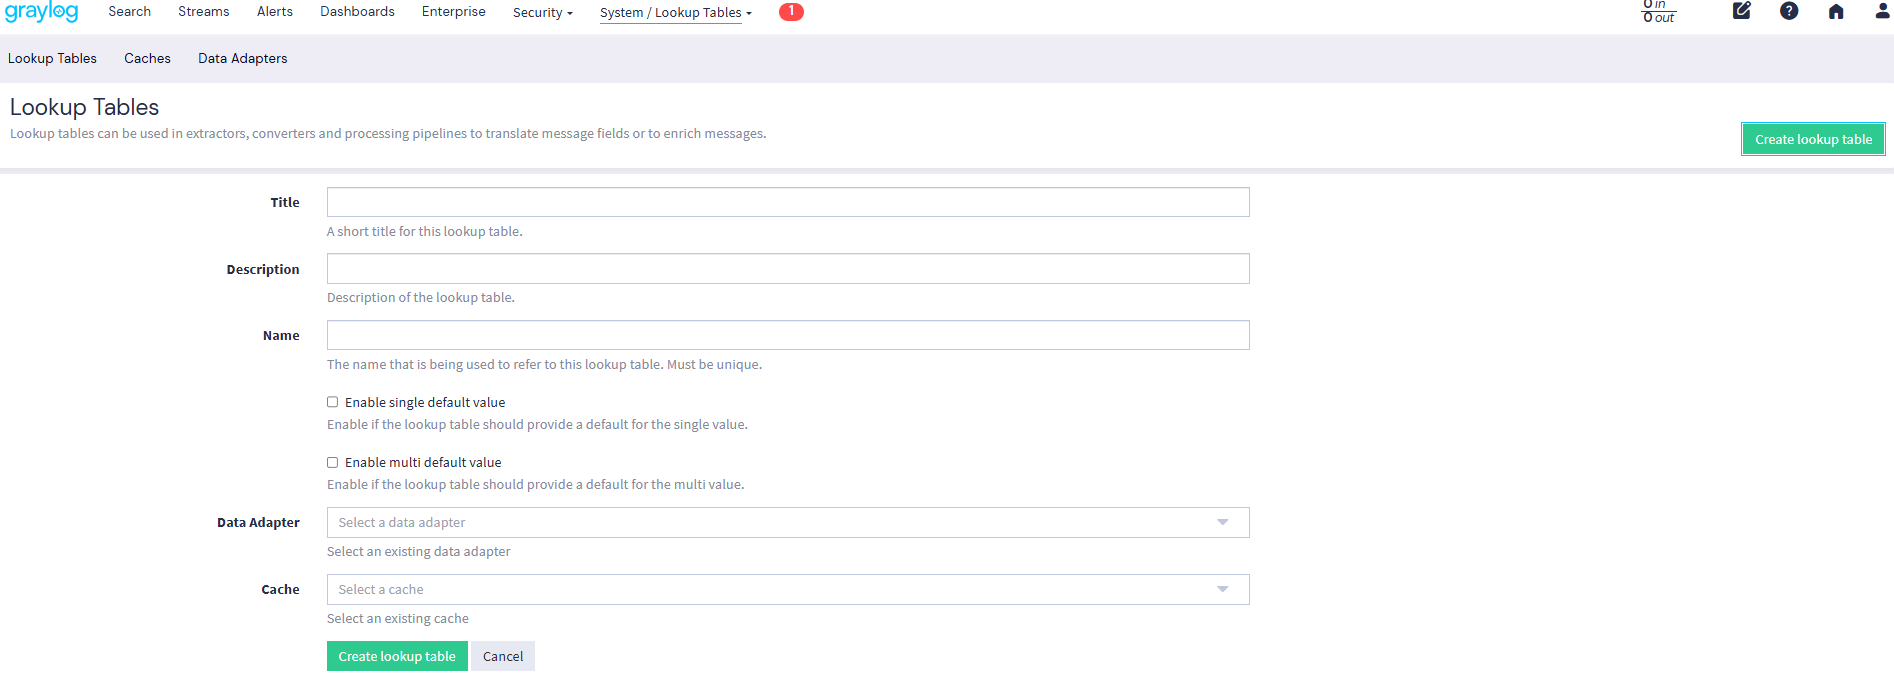Open the Security menu dropdown
This screenshot has width=1894, height=675.
(542, 13)
